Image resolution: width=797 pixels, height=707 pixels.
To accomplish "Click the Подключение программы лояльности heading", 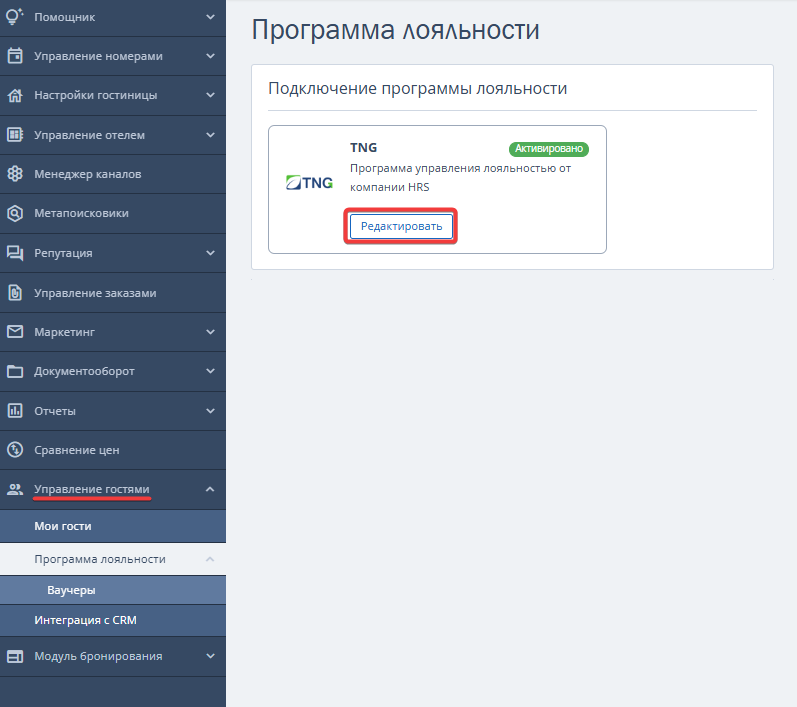I will 417,88.
